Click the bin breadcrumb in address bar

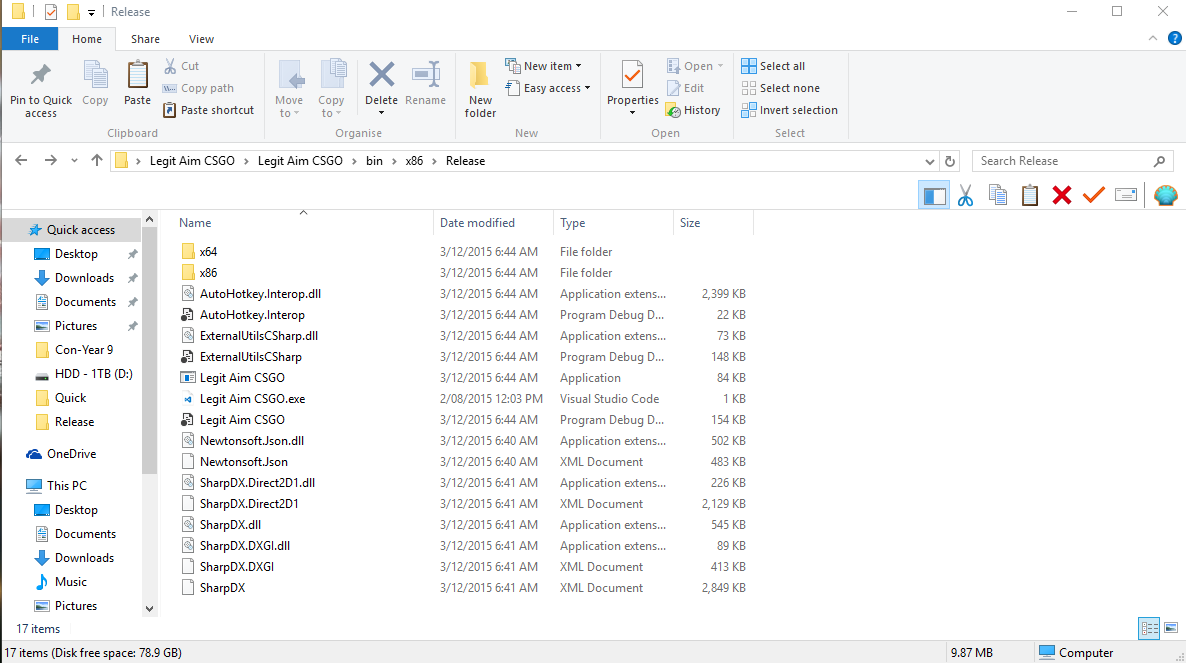pos(374,161)
